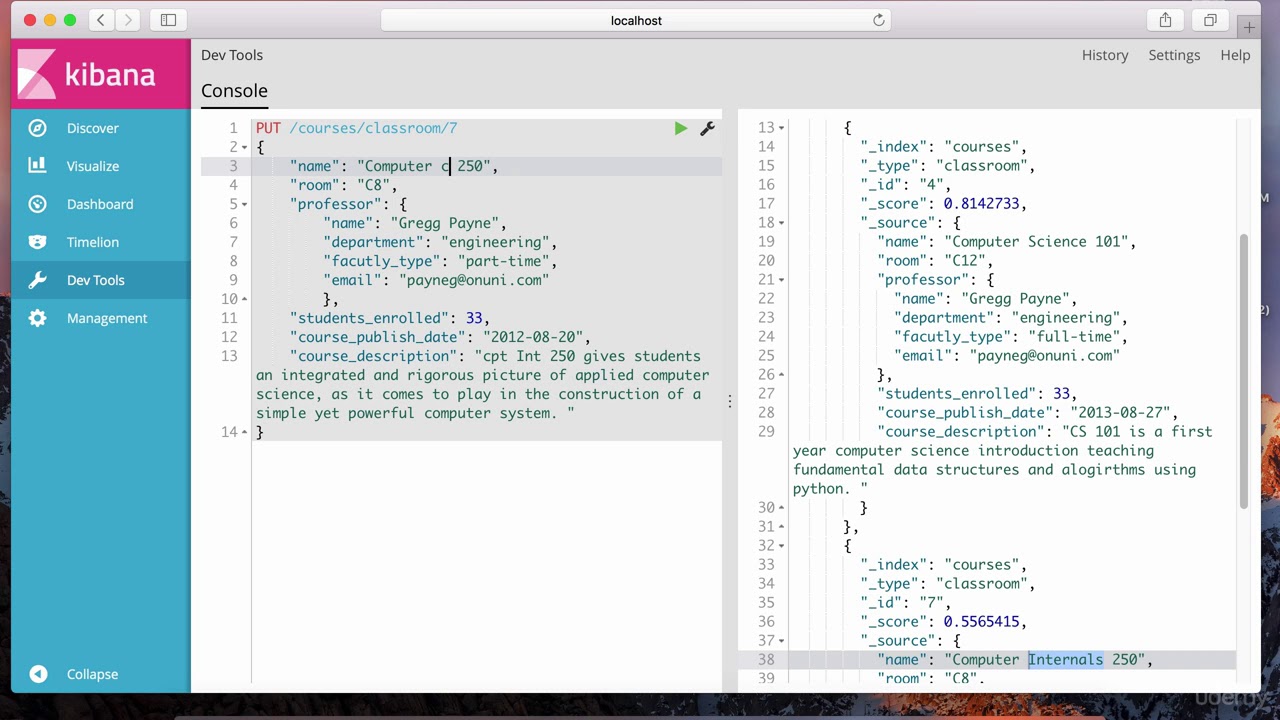Toggle fold arrow at response line 31

(781, 527)
